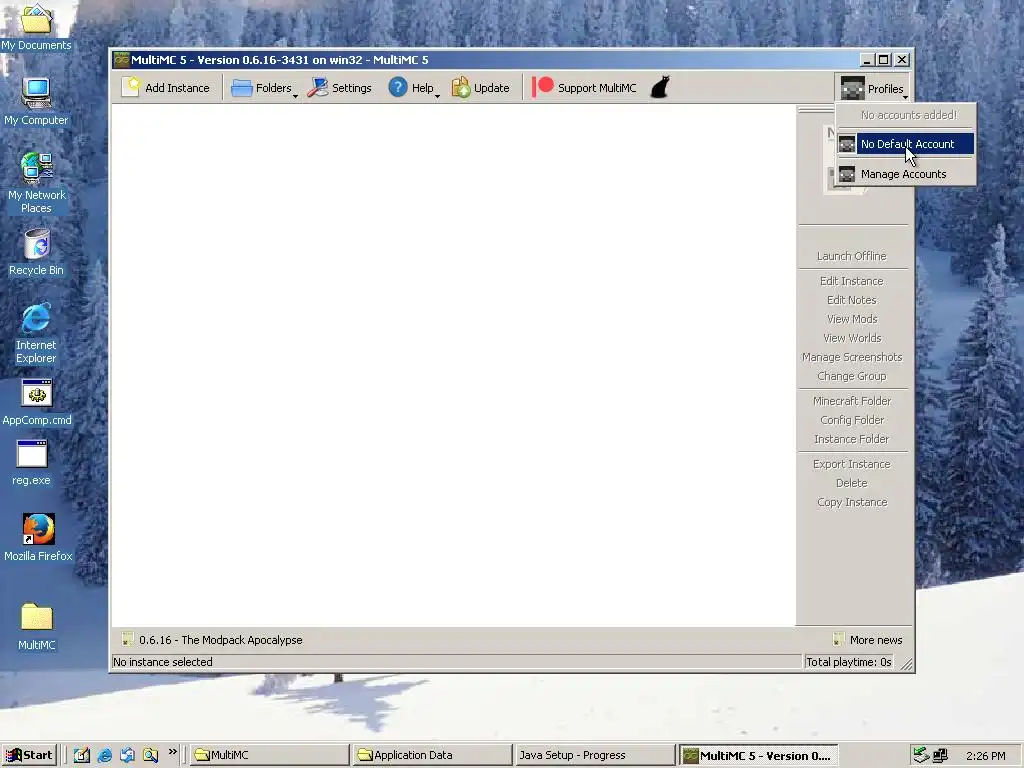Click the Update toolbar icon
This screenshot has width=1024, height=768.
tap(461, 88)
